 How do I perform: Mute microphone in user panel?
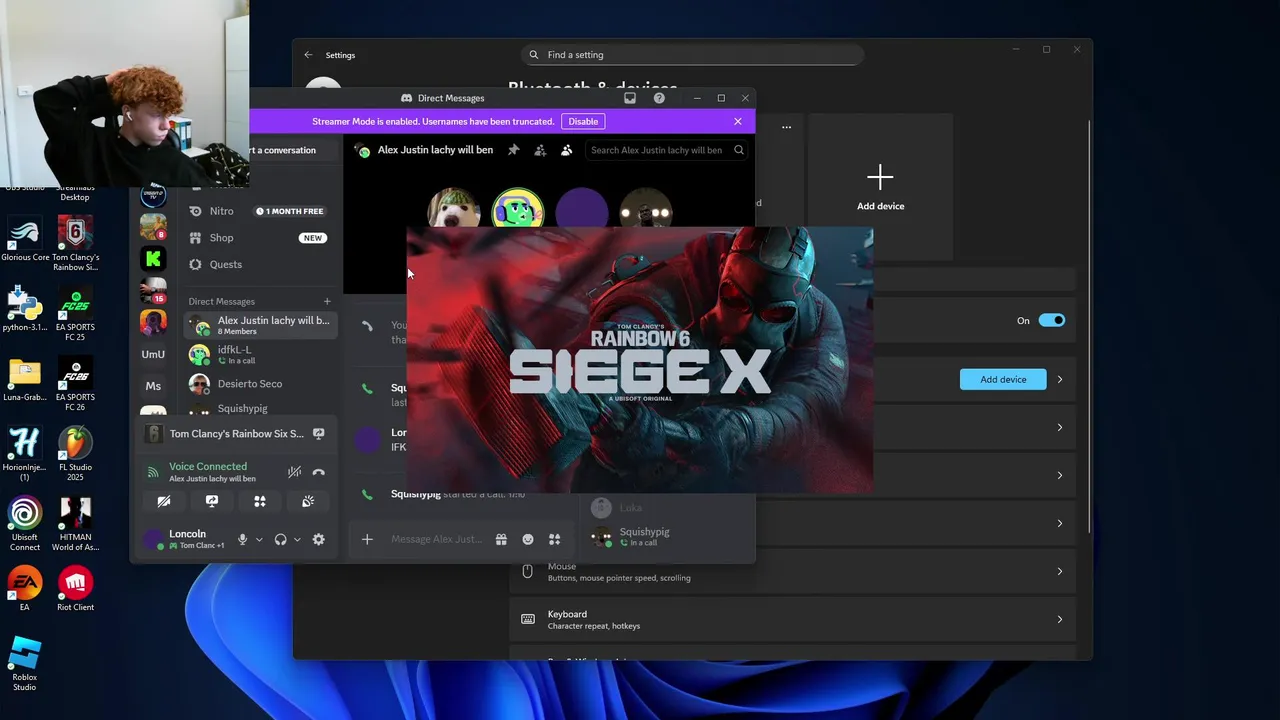(x=242, y=539)
